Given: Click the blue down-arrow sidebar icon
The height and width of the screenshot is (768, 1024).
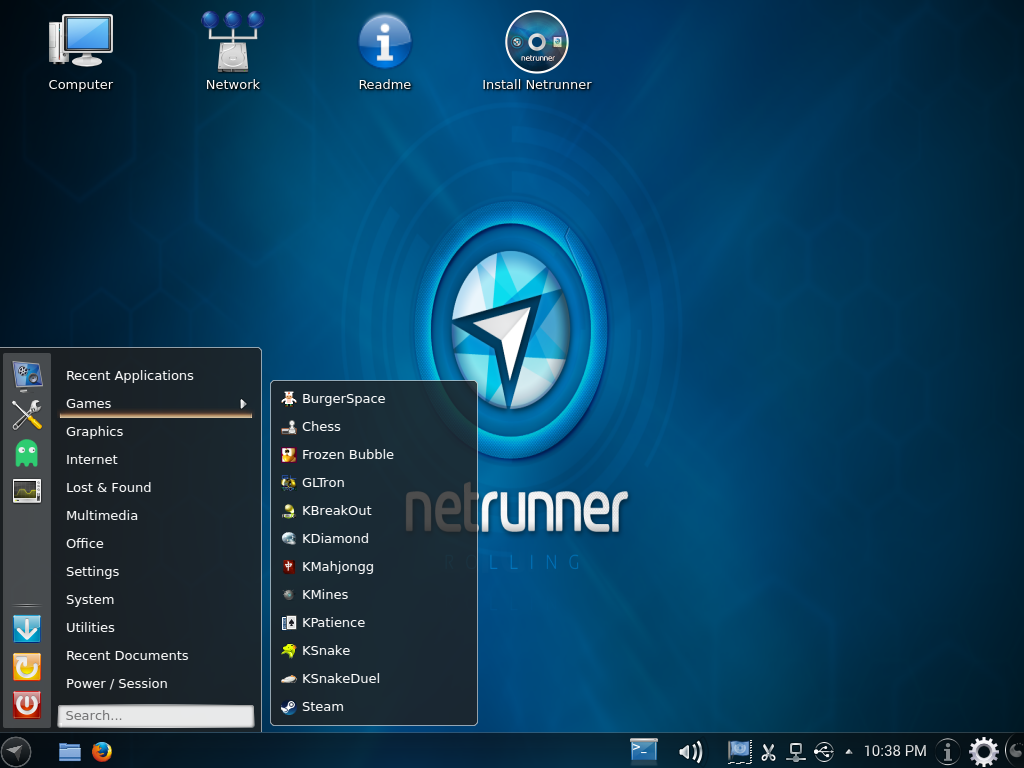Looking at the screenshot, I should pos(27,629).
